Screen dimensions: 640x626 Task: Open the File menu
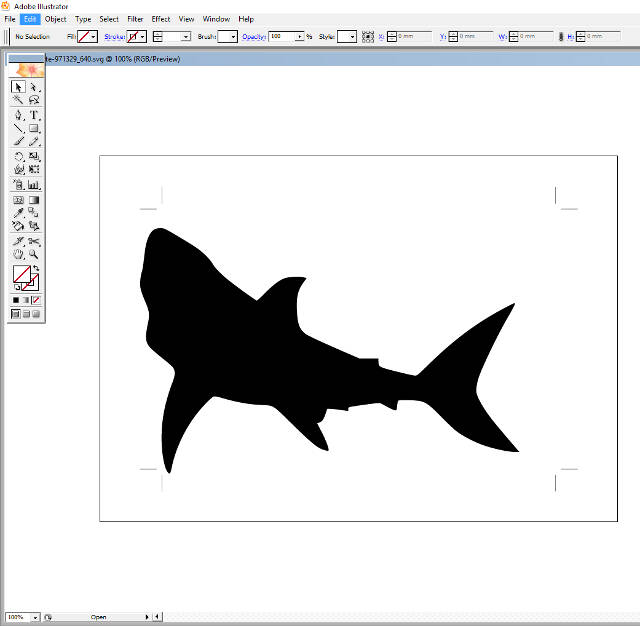pos(10,19)
